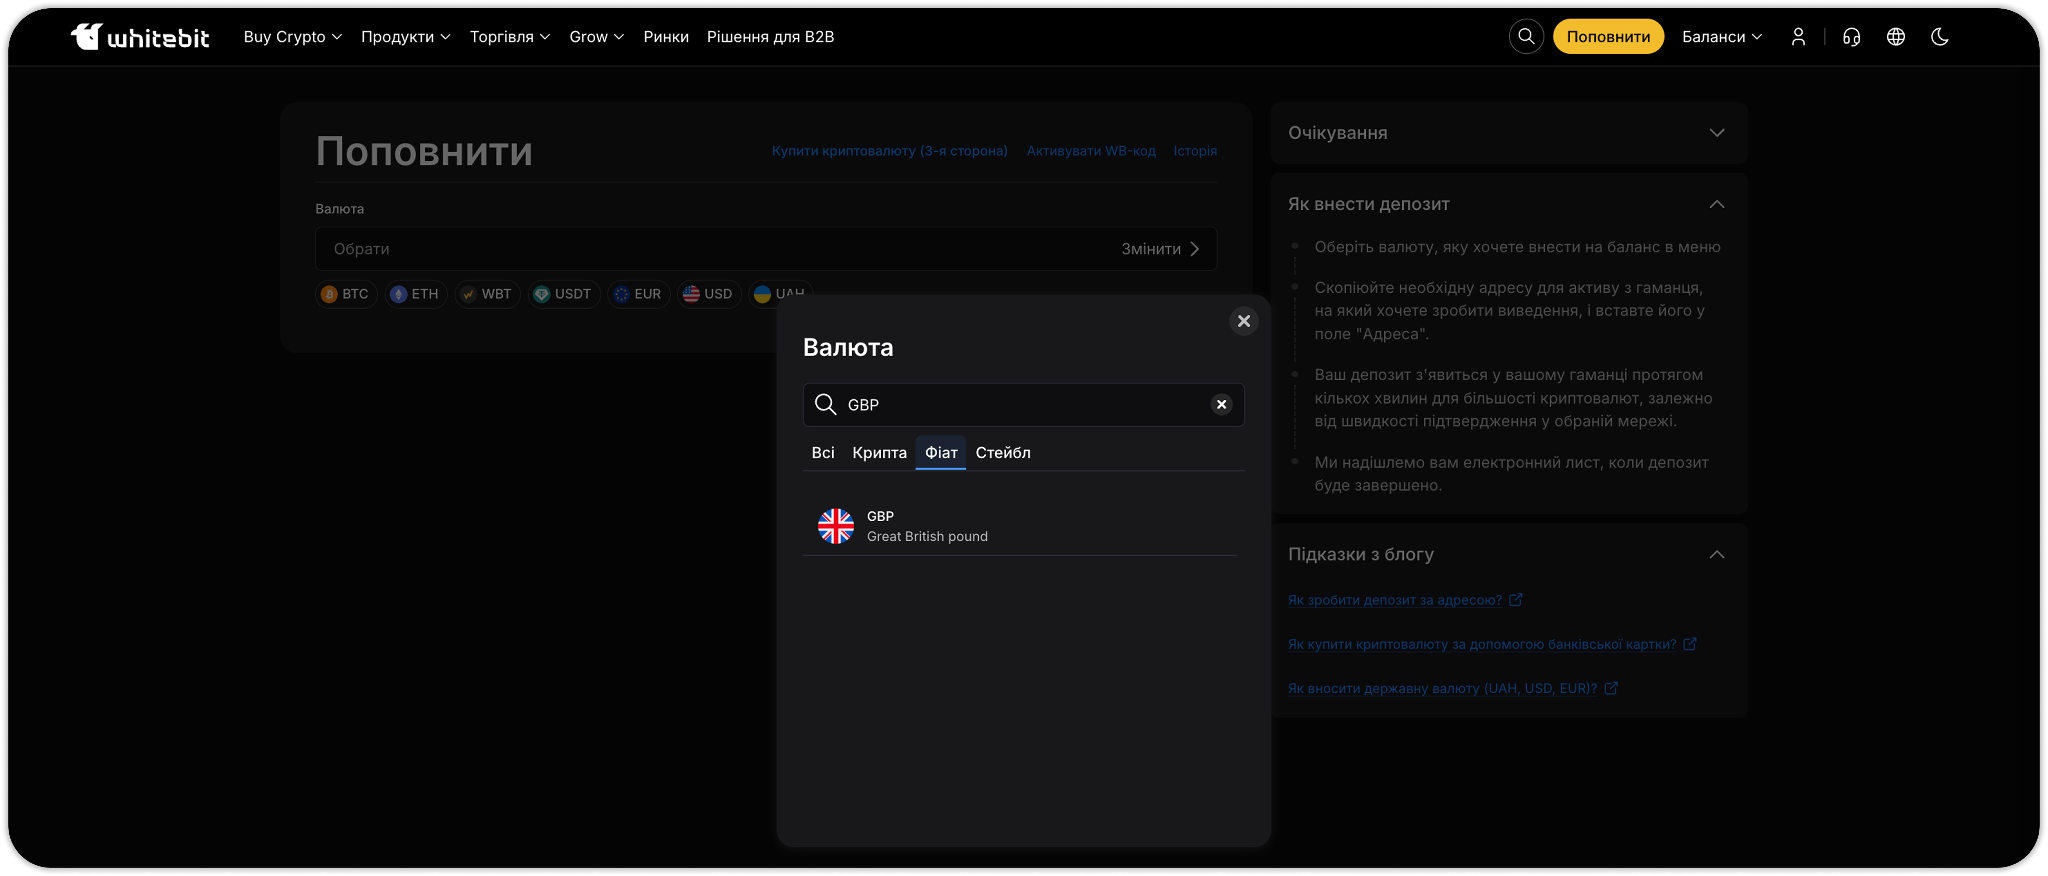Click the WhiteBIT logo

click(x=140, y=37)
